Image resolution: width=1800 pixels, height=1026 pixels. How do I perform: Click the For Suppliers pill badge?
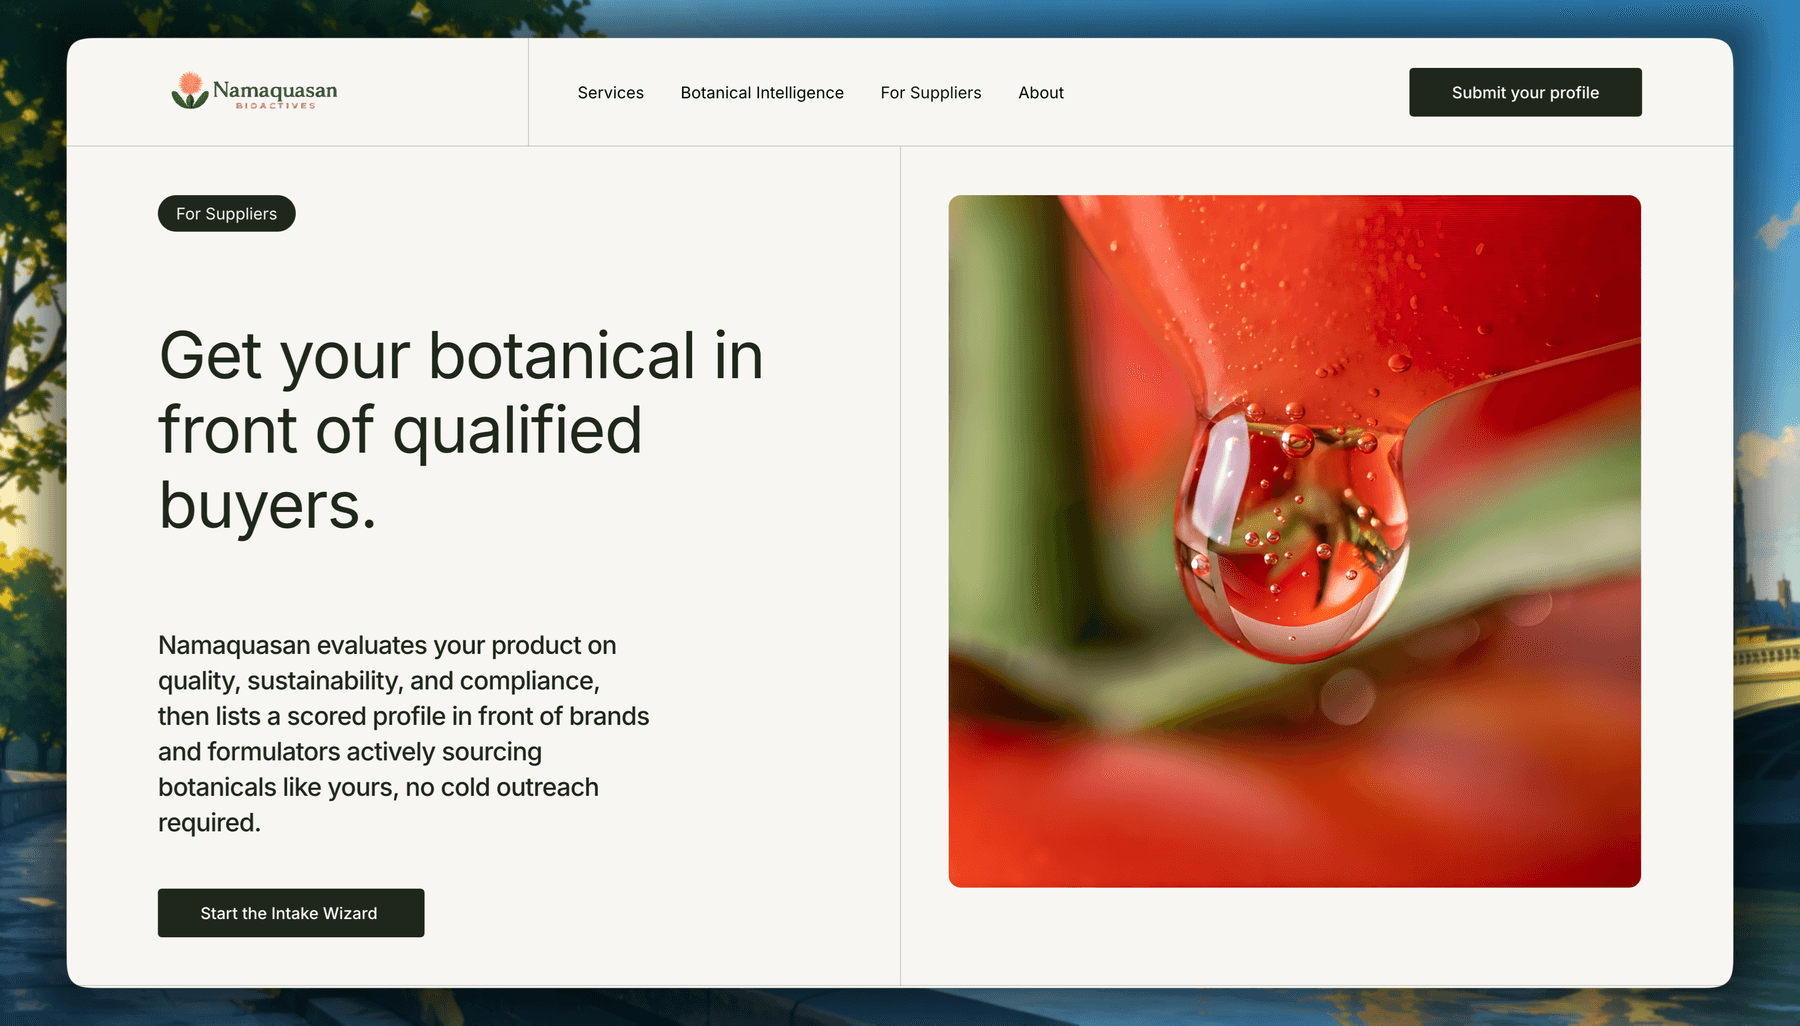click(x=227, y=214)
